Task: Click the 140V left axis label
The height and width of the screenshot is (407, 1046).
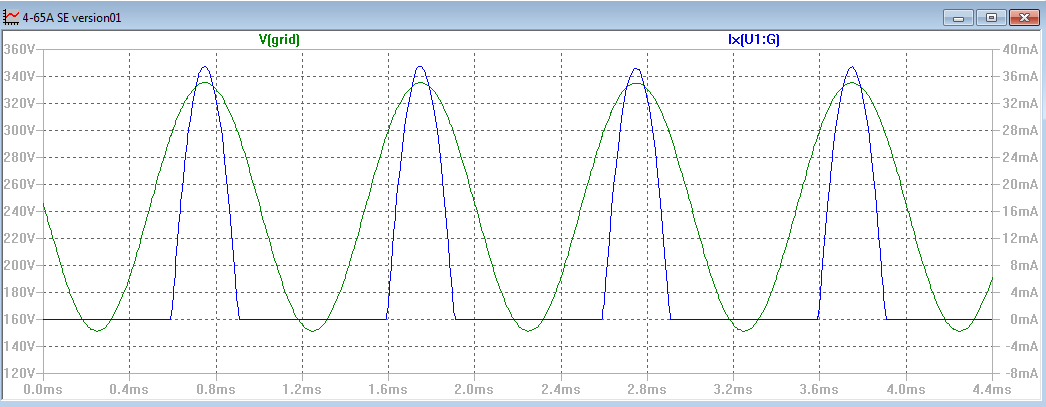Action: pos(19,346)
